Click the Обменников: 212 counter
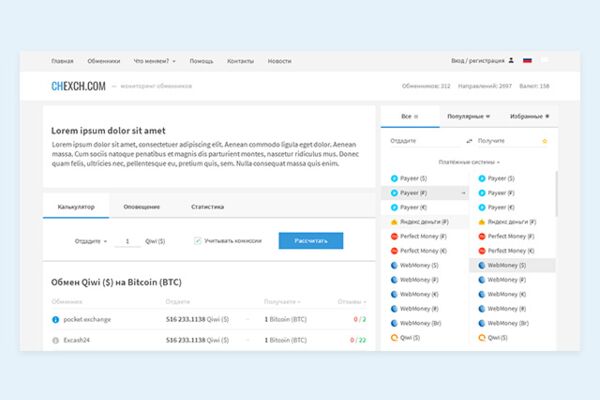 point(426,86)
